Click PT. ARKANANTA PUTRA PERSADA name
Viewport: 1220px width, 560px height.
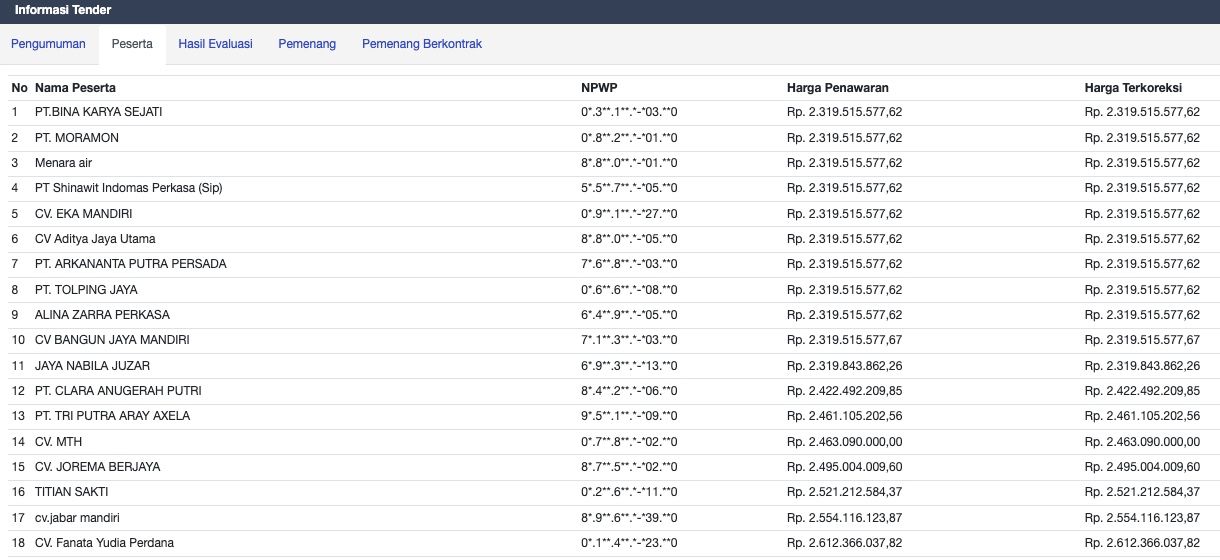pos(131,264)
